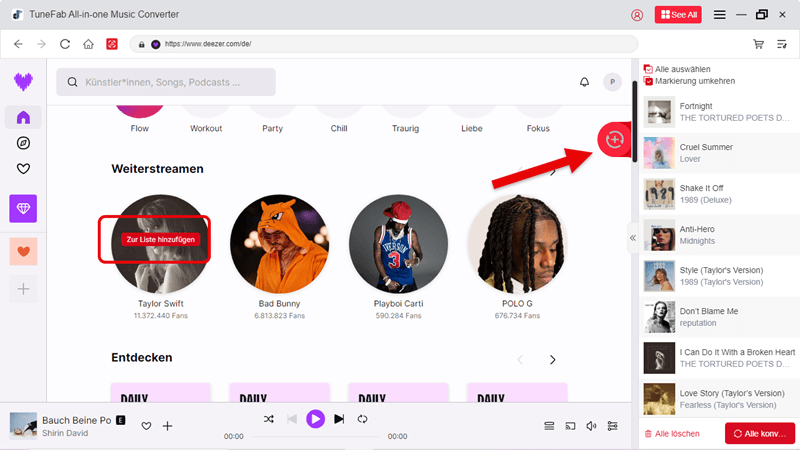Open the conversion queue list icon
The height and width of the screenshot is (450, 800).
click(x=782, y=44)
